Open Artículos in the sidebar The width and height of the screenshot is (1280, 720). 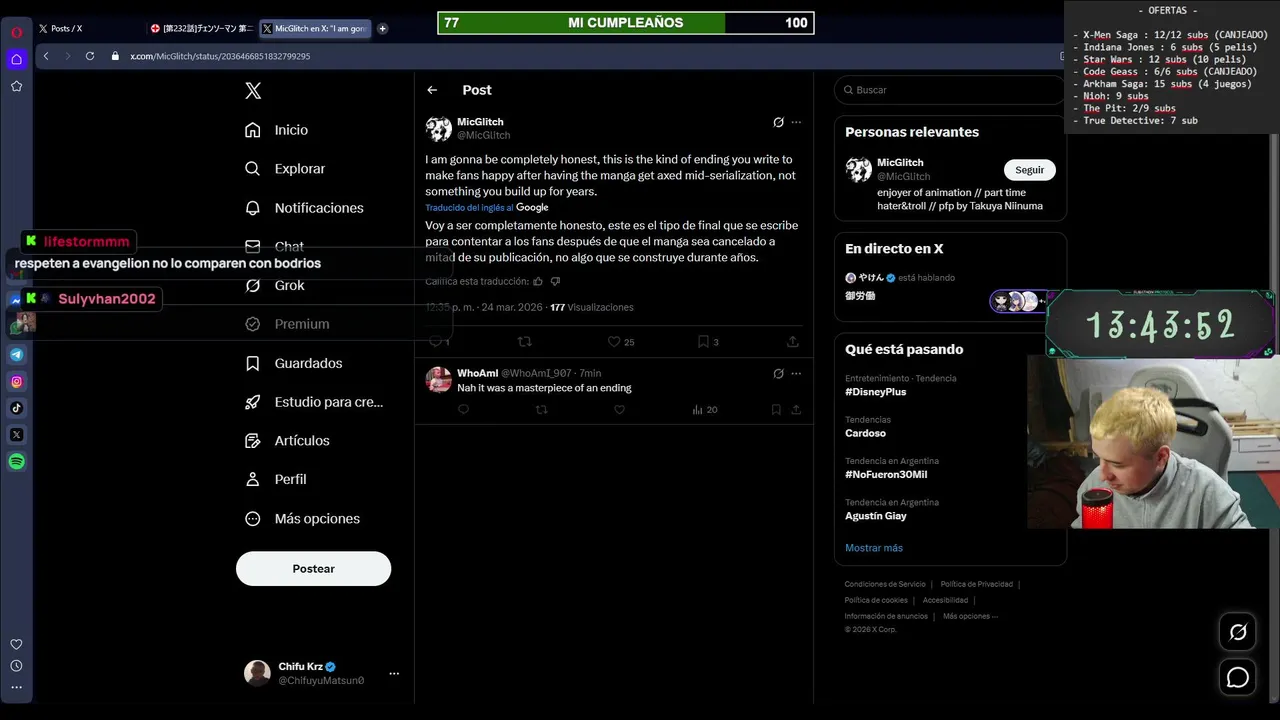tap(287, 441)
